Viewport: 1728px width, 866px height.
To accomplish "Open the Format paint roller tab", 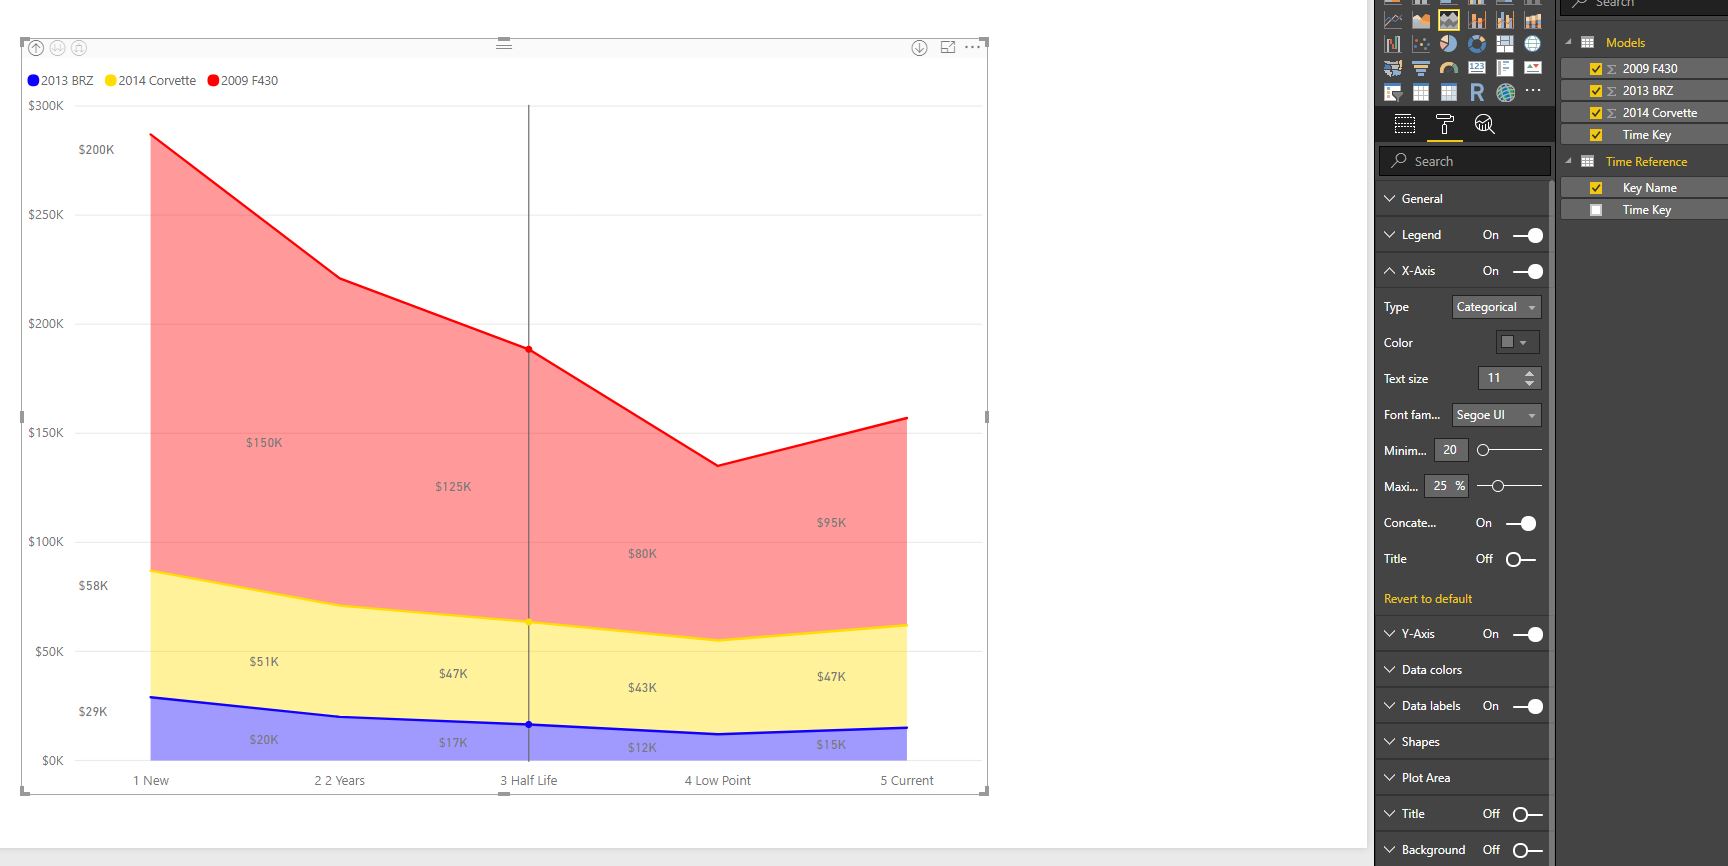I will pyautogui.click(x=1445, y=124).
